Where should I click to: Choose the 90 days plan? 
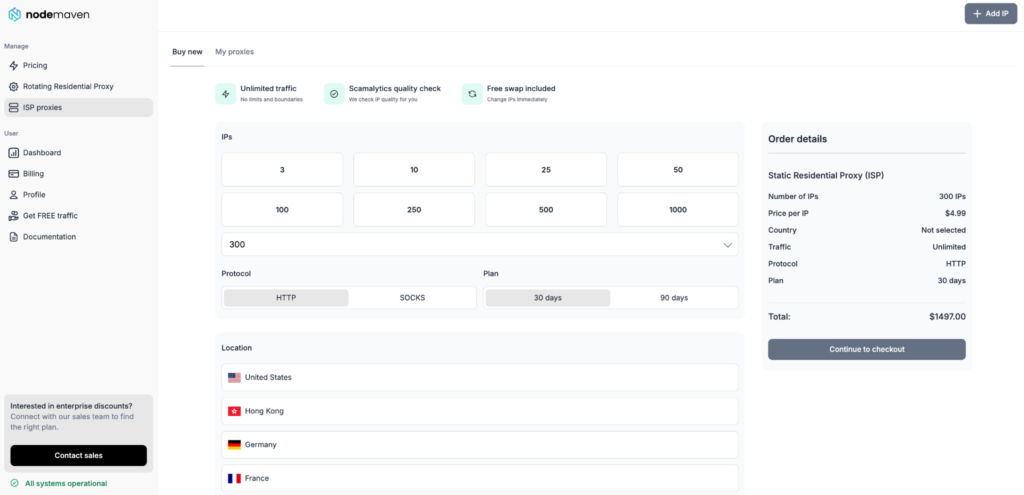point(674,298)
